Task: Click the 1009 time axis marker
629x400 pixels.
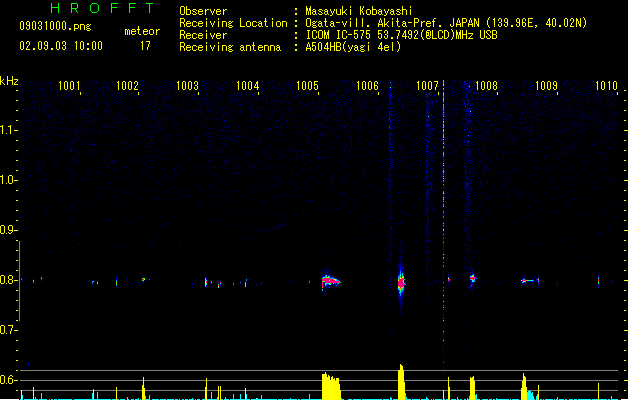Action: (x=546, y=86)
